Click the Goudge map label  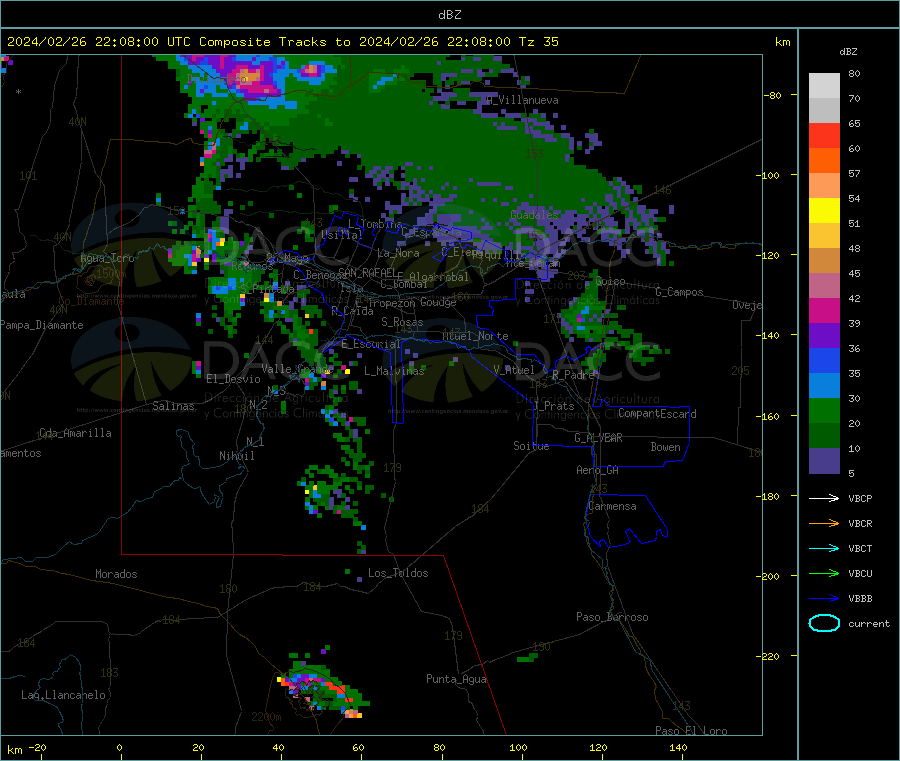click(438, 302)
